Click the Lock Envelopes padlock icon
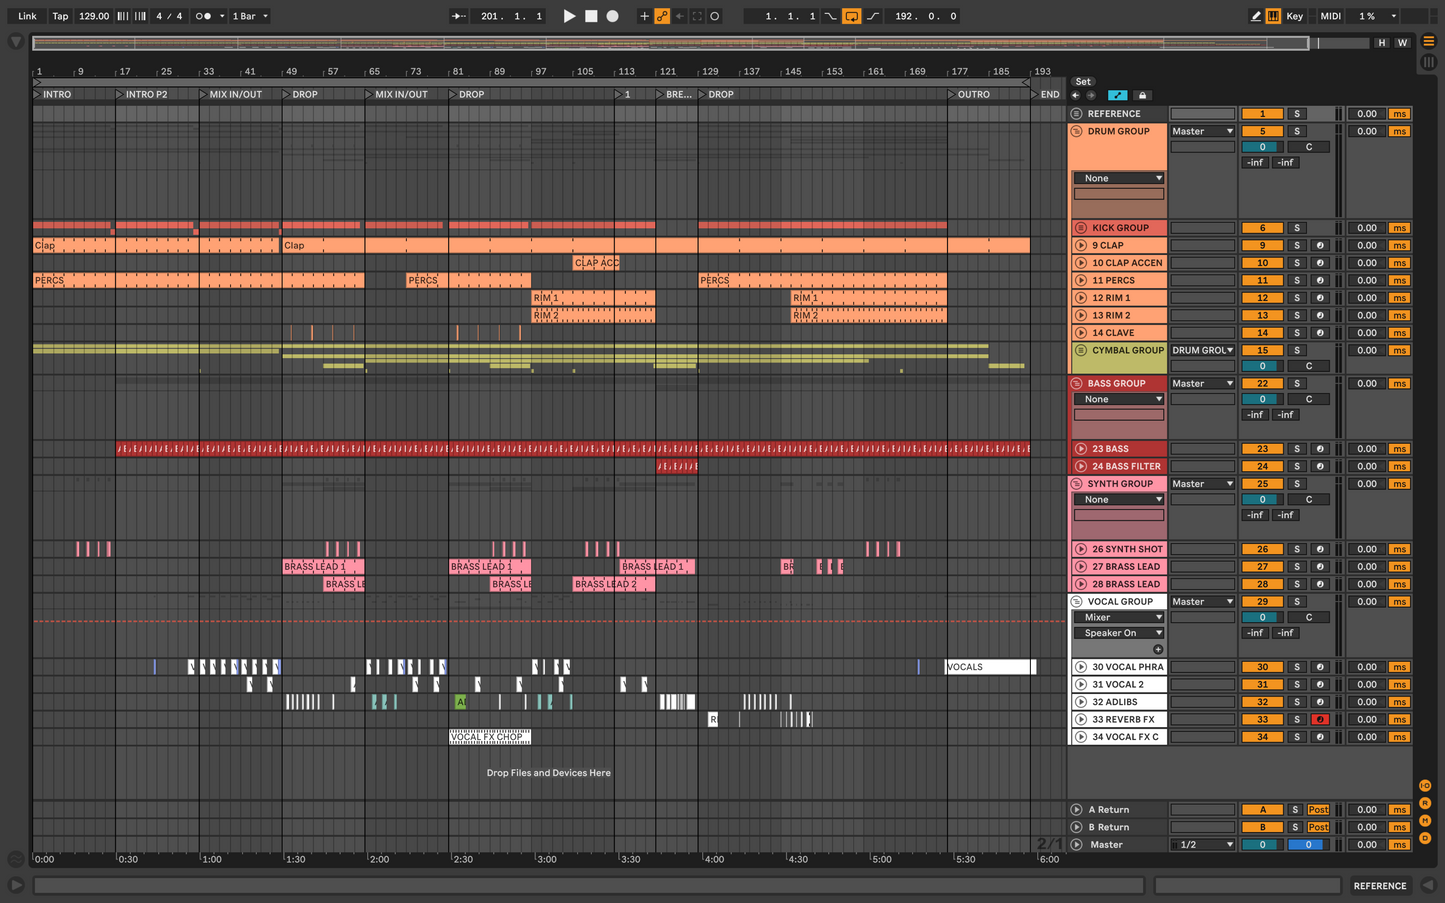 click(1142, 95)
